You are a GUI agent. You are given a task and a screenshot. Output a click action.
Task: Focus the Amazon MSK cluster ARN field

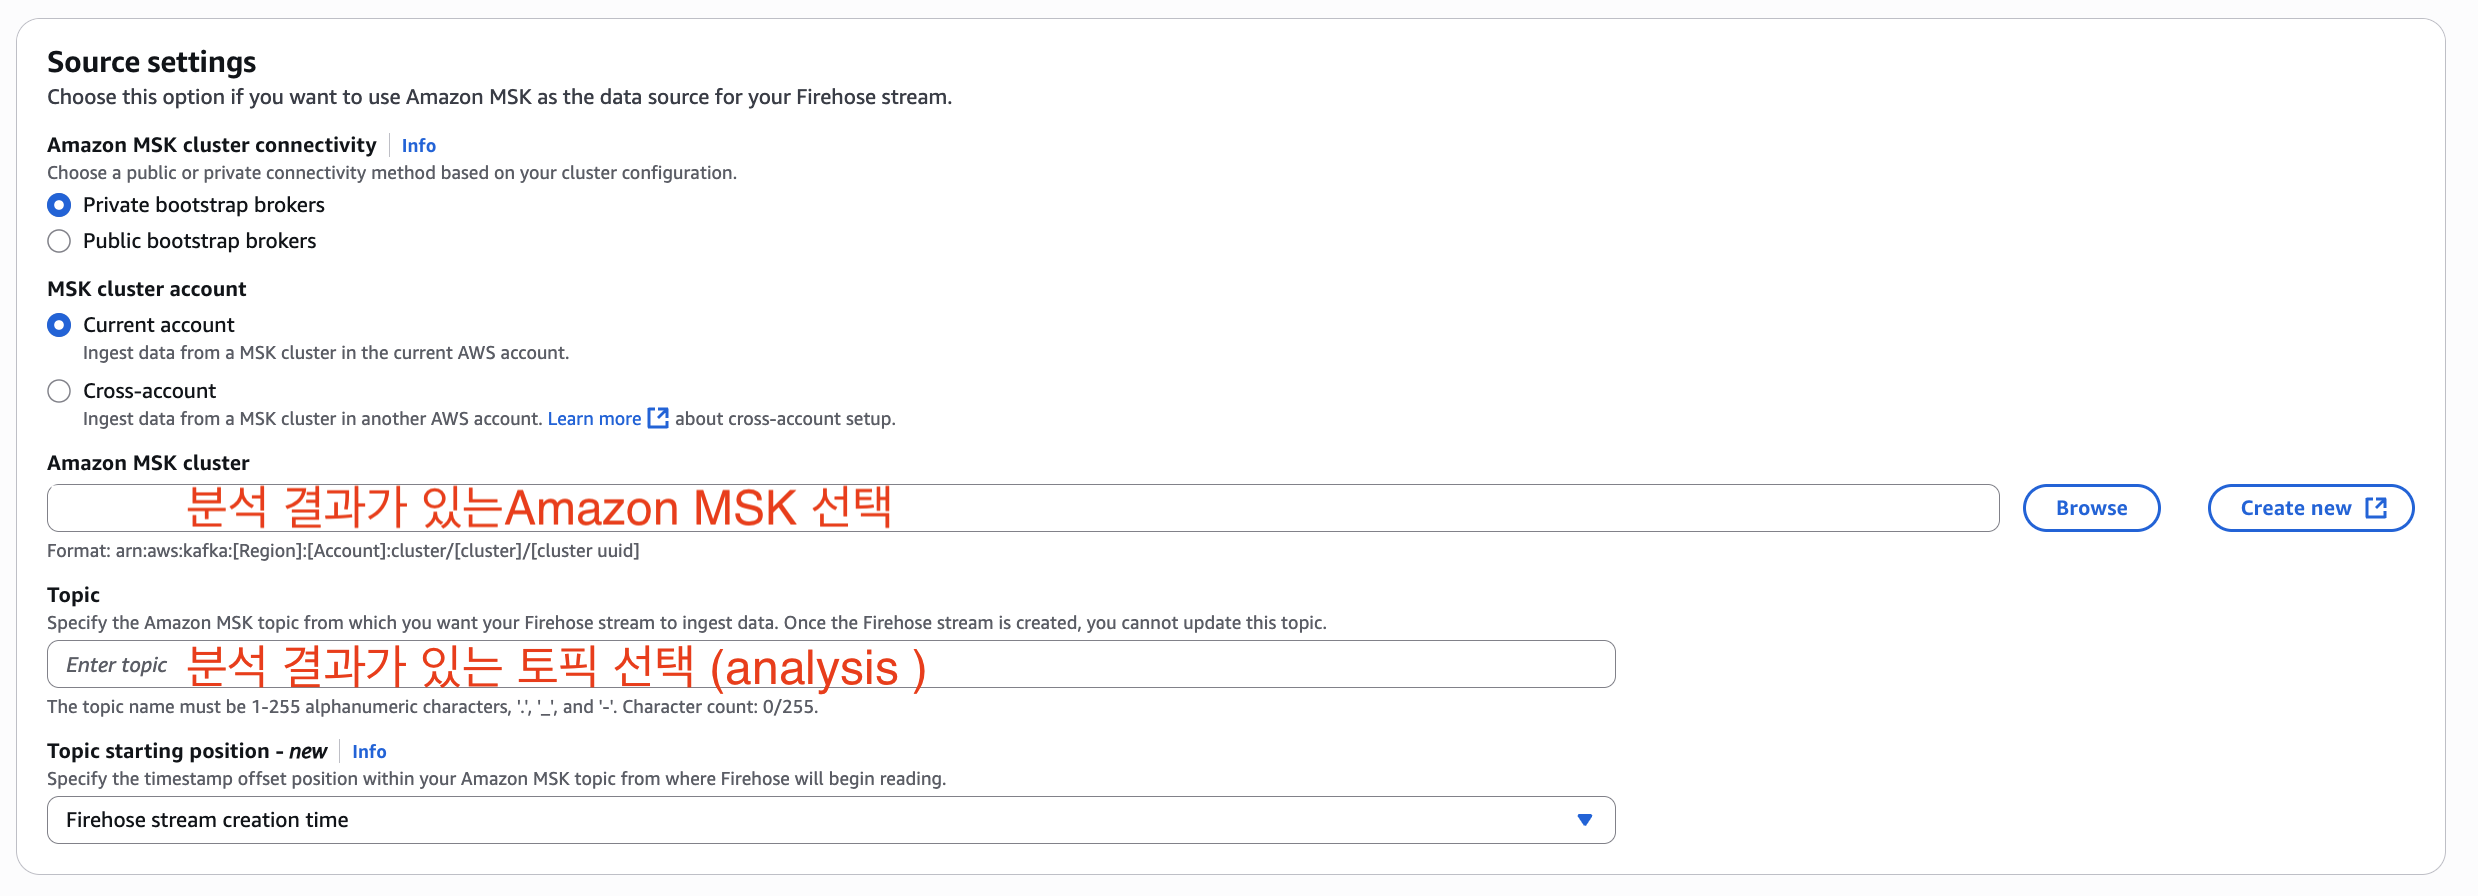[x=1022, y=508]
